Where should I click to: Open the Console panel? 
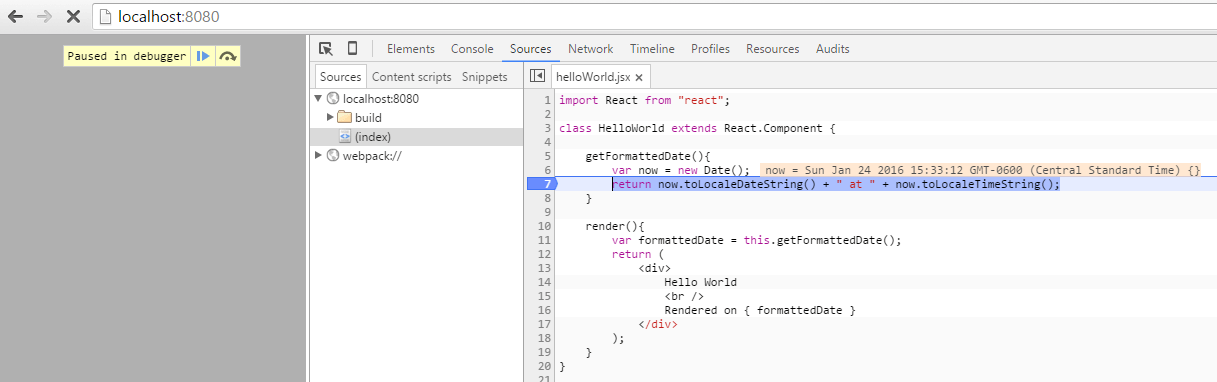point(472,48)
